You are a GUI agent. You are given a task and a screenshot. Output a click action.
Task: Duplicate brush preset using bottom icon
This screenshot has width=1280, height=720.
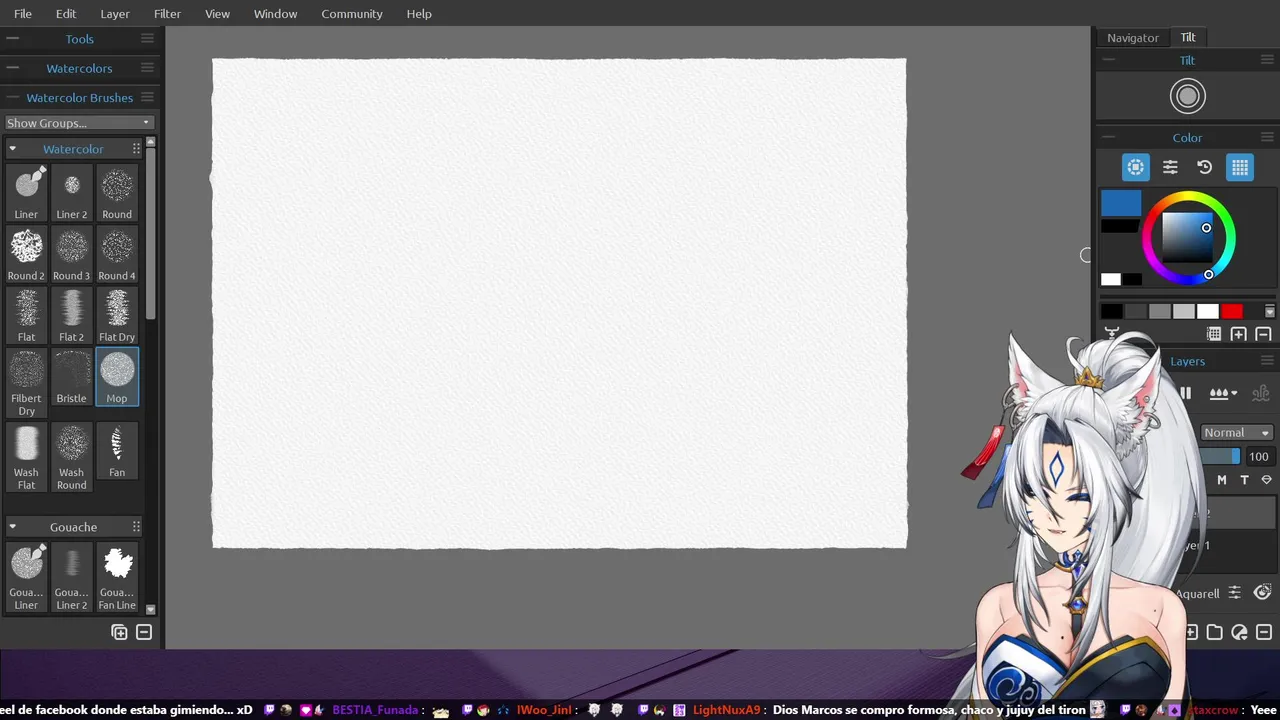click(119, 632)
